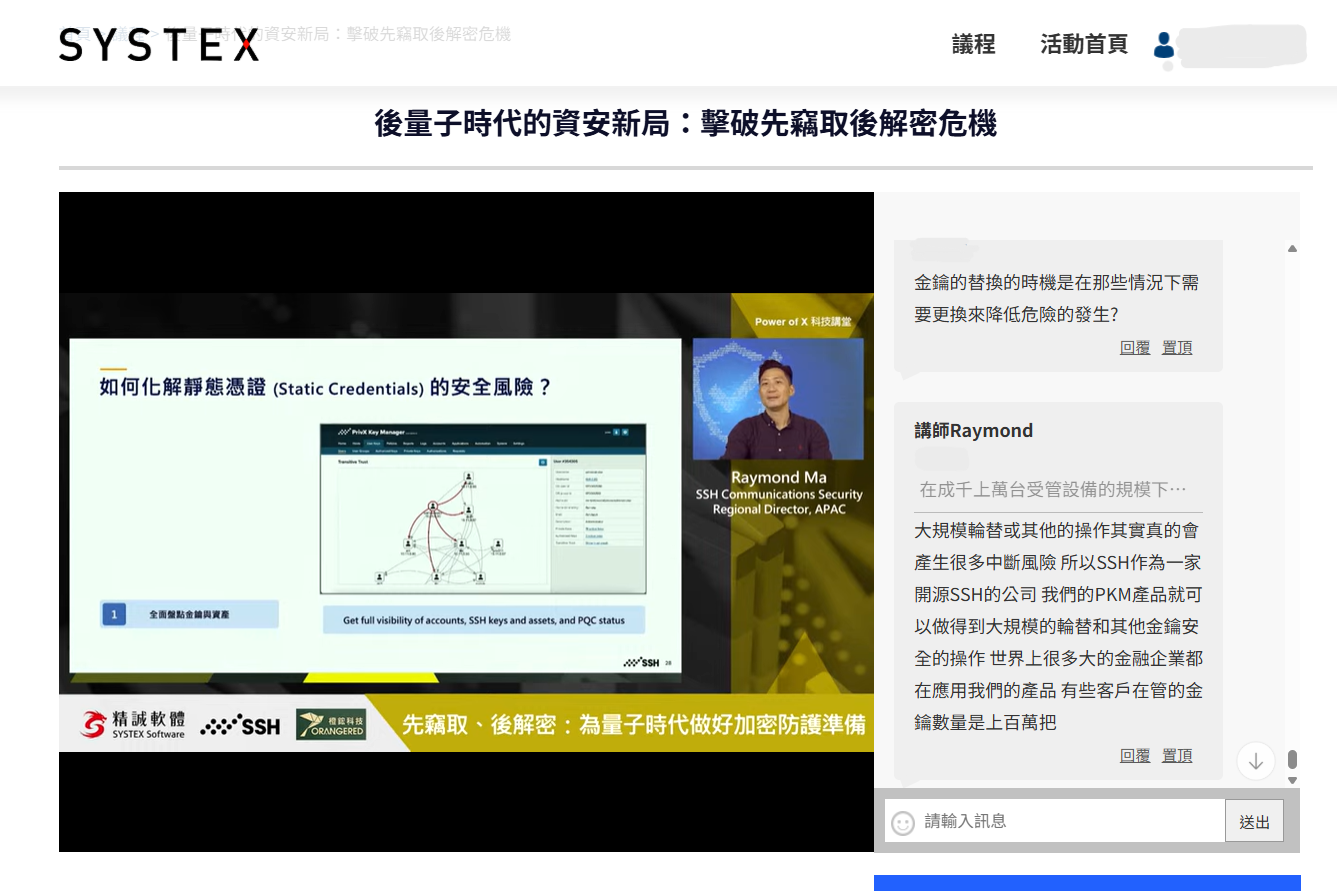The width and height of the screenshot is (1337, 891).
Task: Open the emoji picker in chat
Action: (903, 822)
